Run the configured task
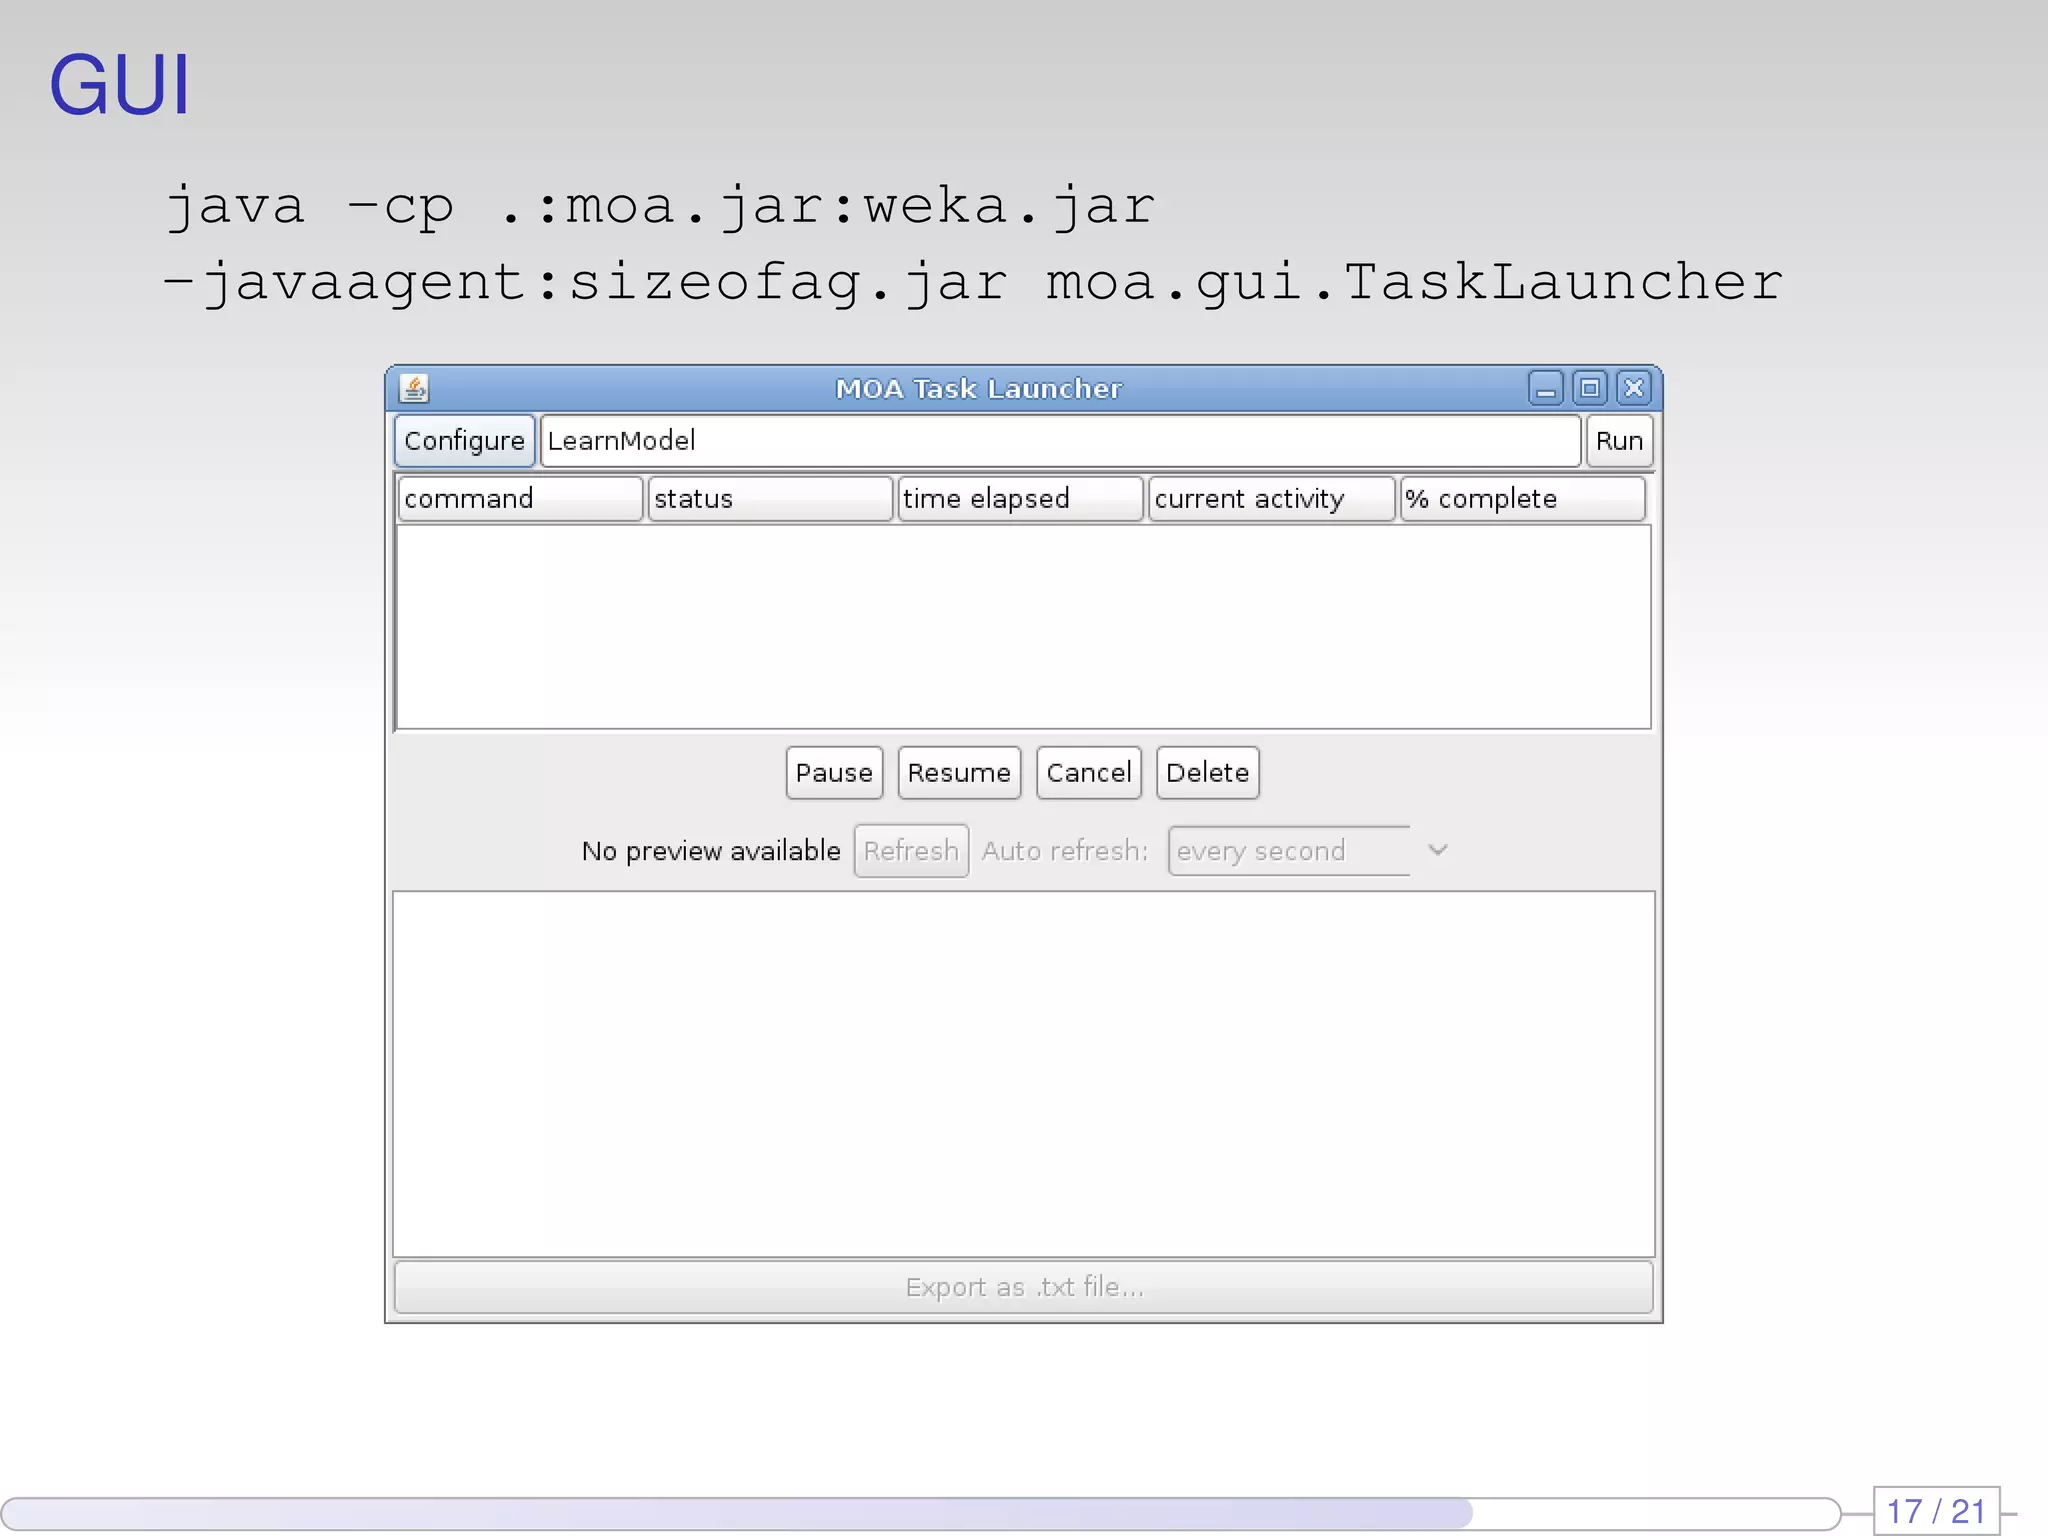This screenshot has width=2048, height=1536. pos(1619,441)
